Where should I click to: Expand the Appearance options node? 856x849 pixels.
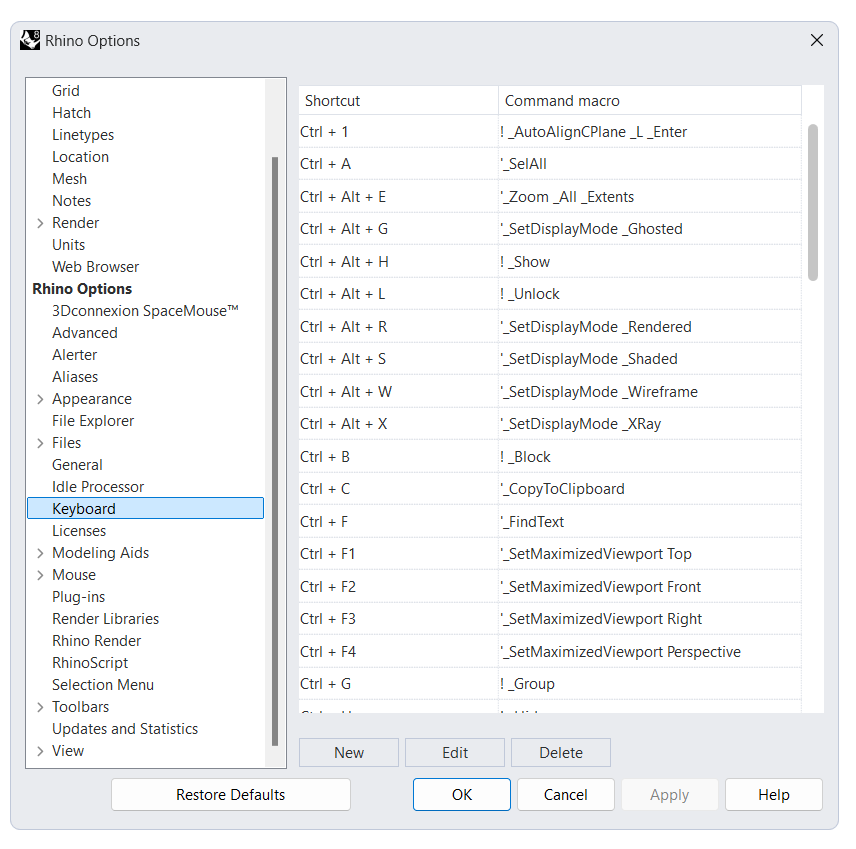40,399
